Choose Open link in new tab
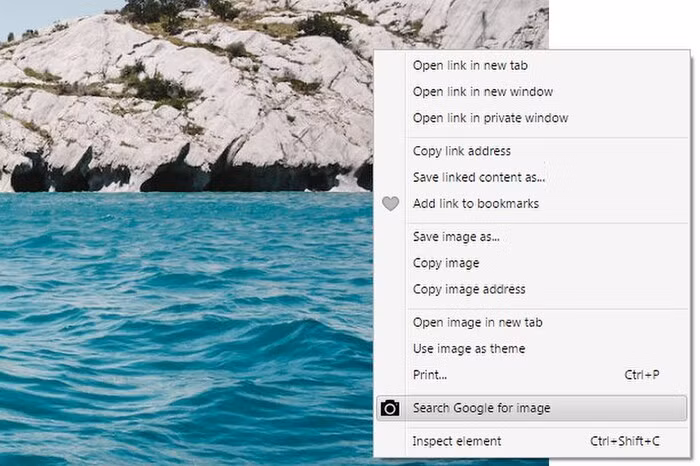Viewport: 700px width, 466px height. point(470,66)
